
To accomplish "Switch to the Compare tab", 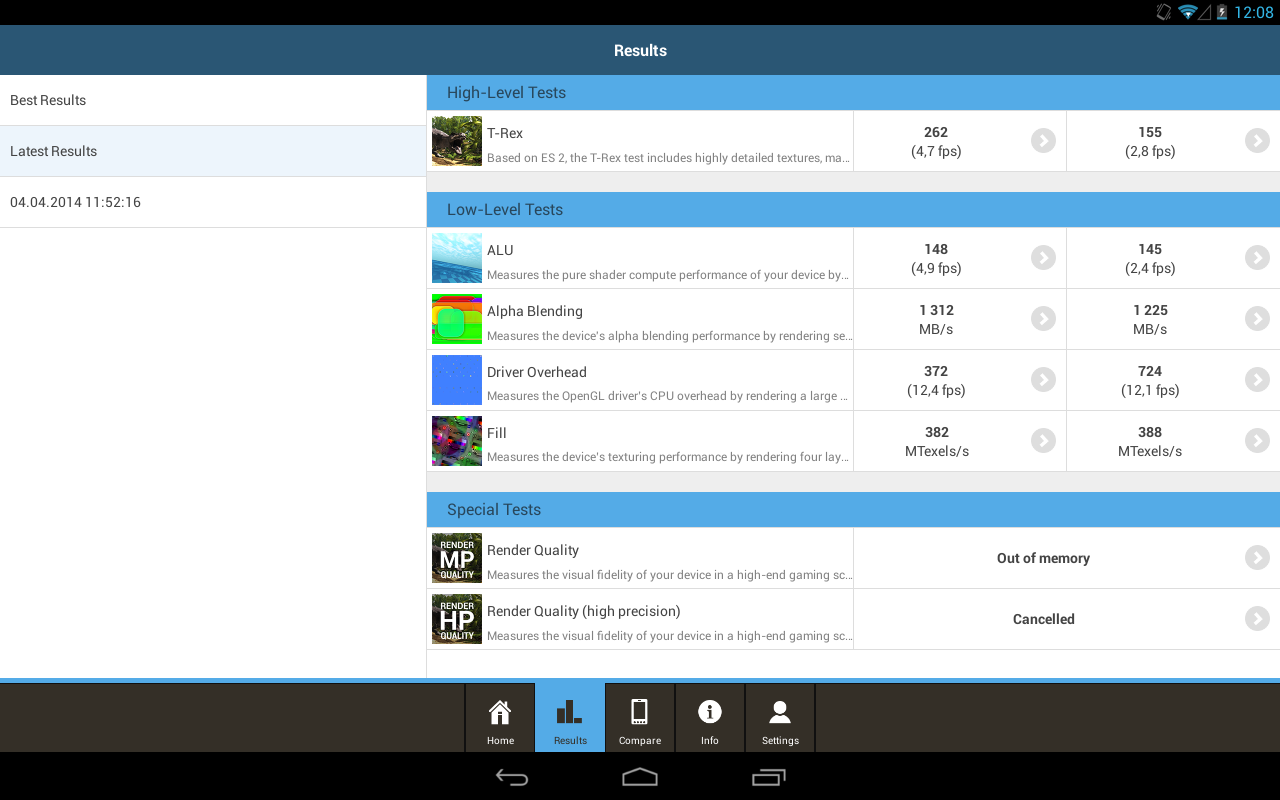I will pyautogui.click(x=640, y=718).
